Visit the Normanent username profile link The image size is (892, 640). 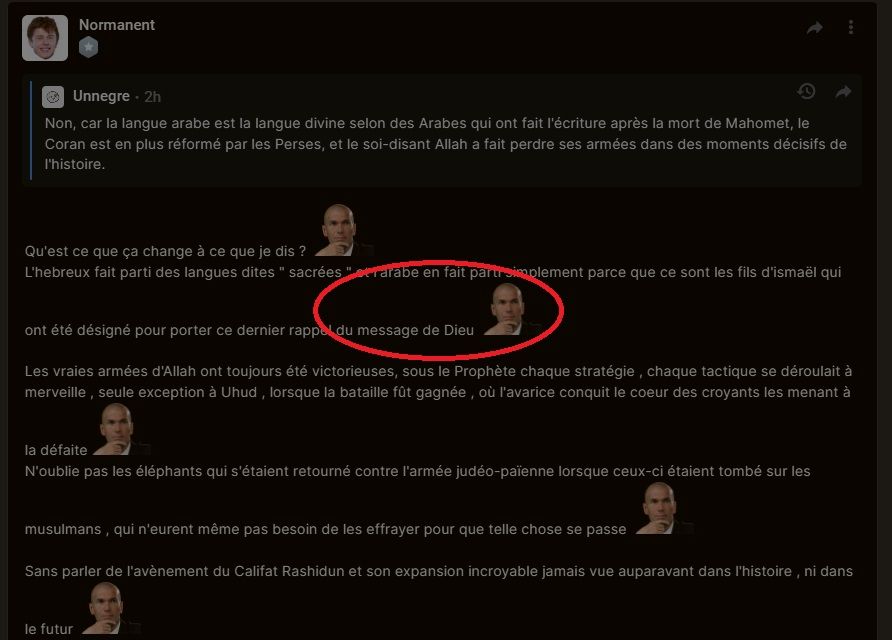point(117,25)
